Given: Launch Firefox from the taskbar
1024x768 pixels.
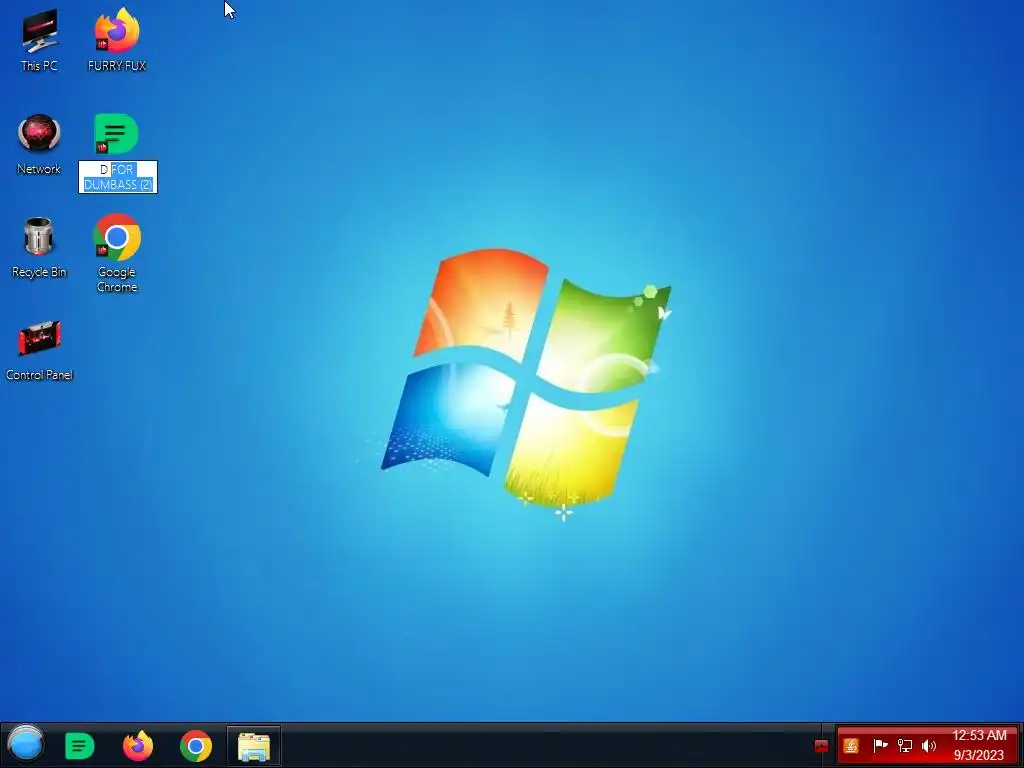Looking at the screenshot, I should coord(138,746).
